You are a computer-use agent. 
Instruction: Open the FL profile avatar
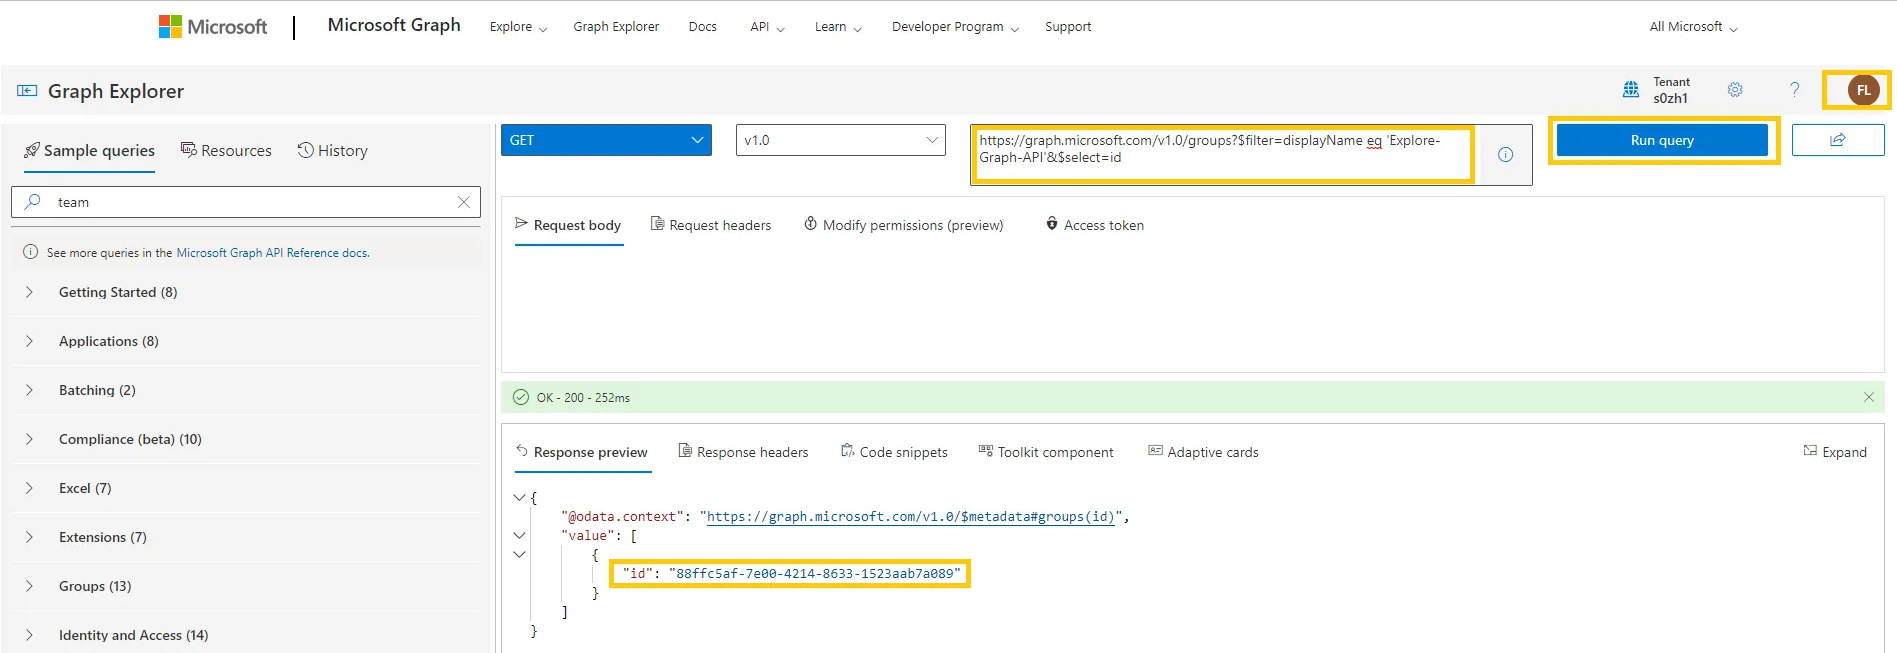point(1863,90)
